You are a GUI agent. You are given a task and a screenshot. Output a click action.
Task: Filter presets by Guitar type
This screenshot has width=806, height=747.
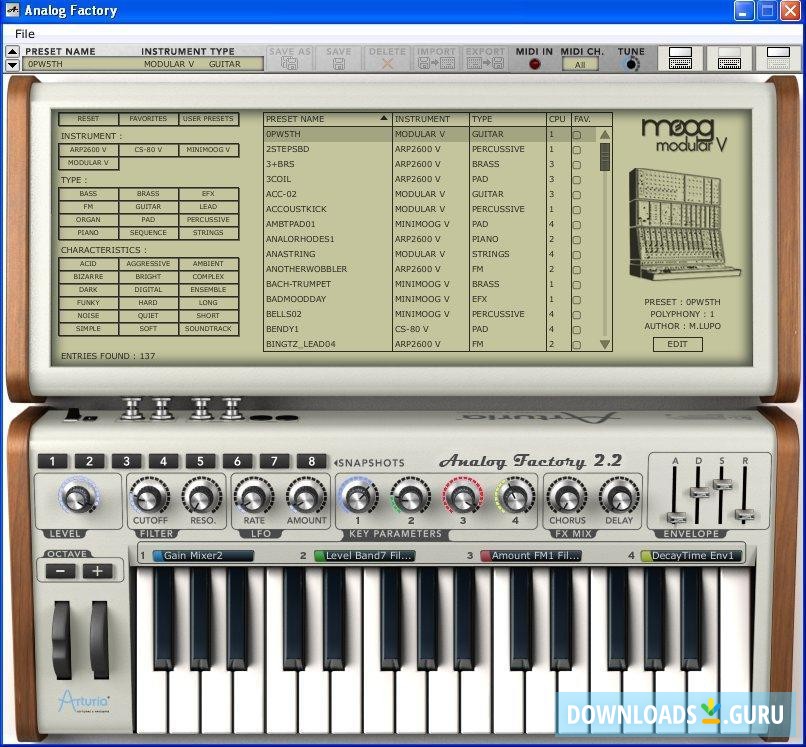[148, 207]
